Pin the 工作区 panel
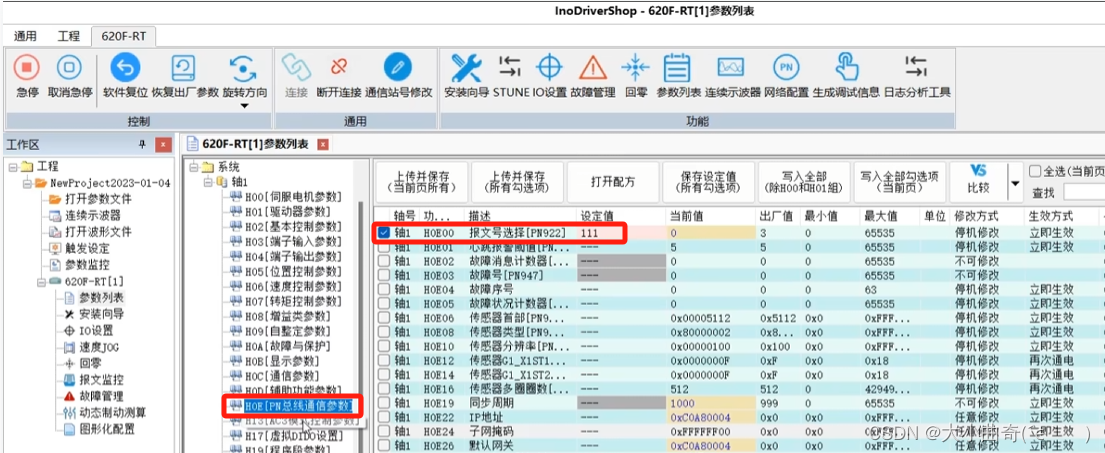Image resolution: width=1105 pixels, height=453 pixels. click(142, 144)
